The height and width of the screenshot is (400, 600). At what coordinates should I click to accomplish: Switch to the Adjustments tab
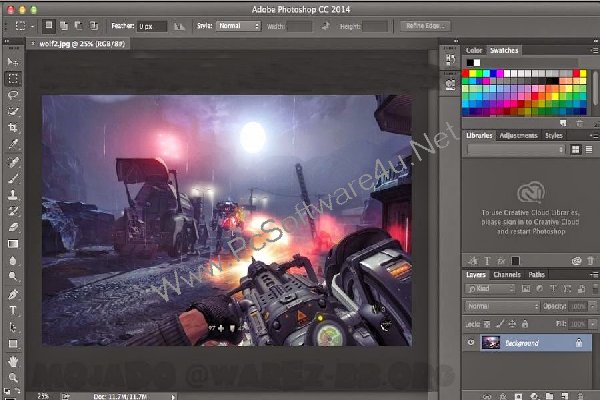point(518,136)
